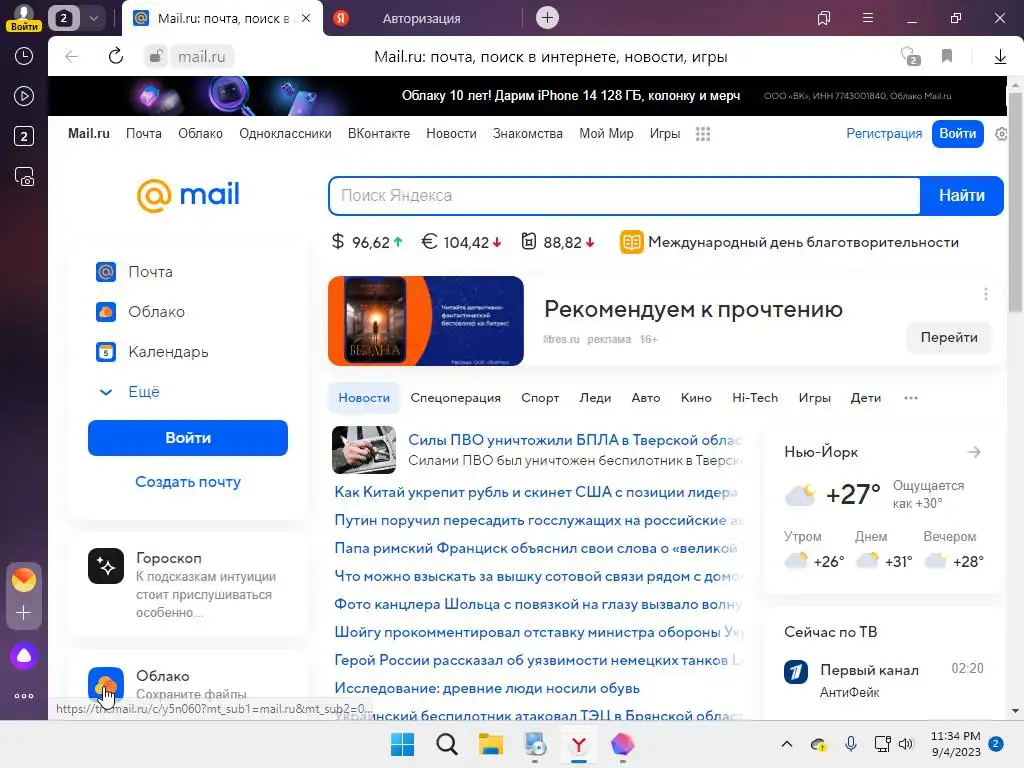This screenshot has width=1024, height=768.
Task: Open Mail.ru settings gear icon
Action: click(x=1001, y=134)
